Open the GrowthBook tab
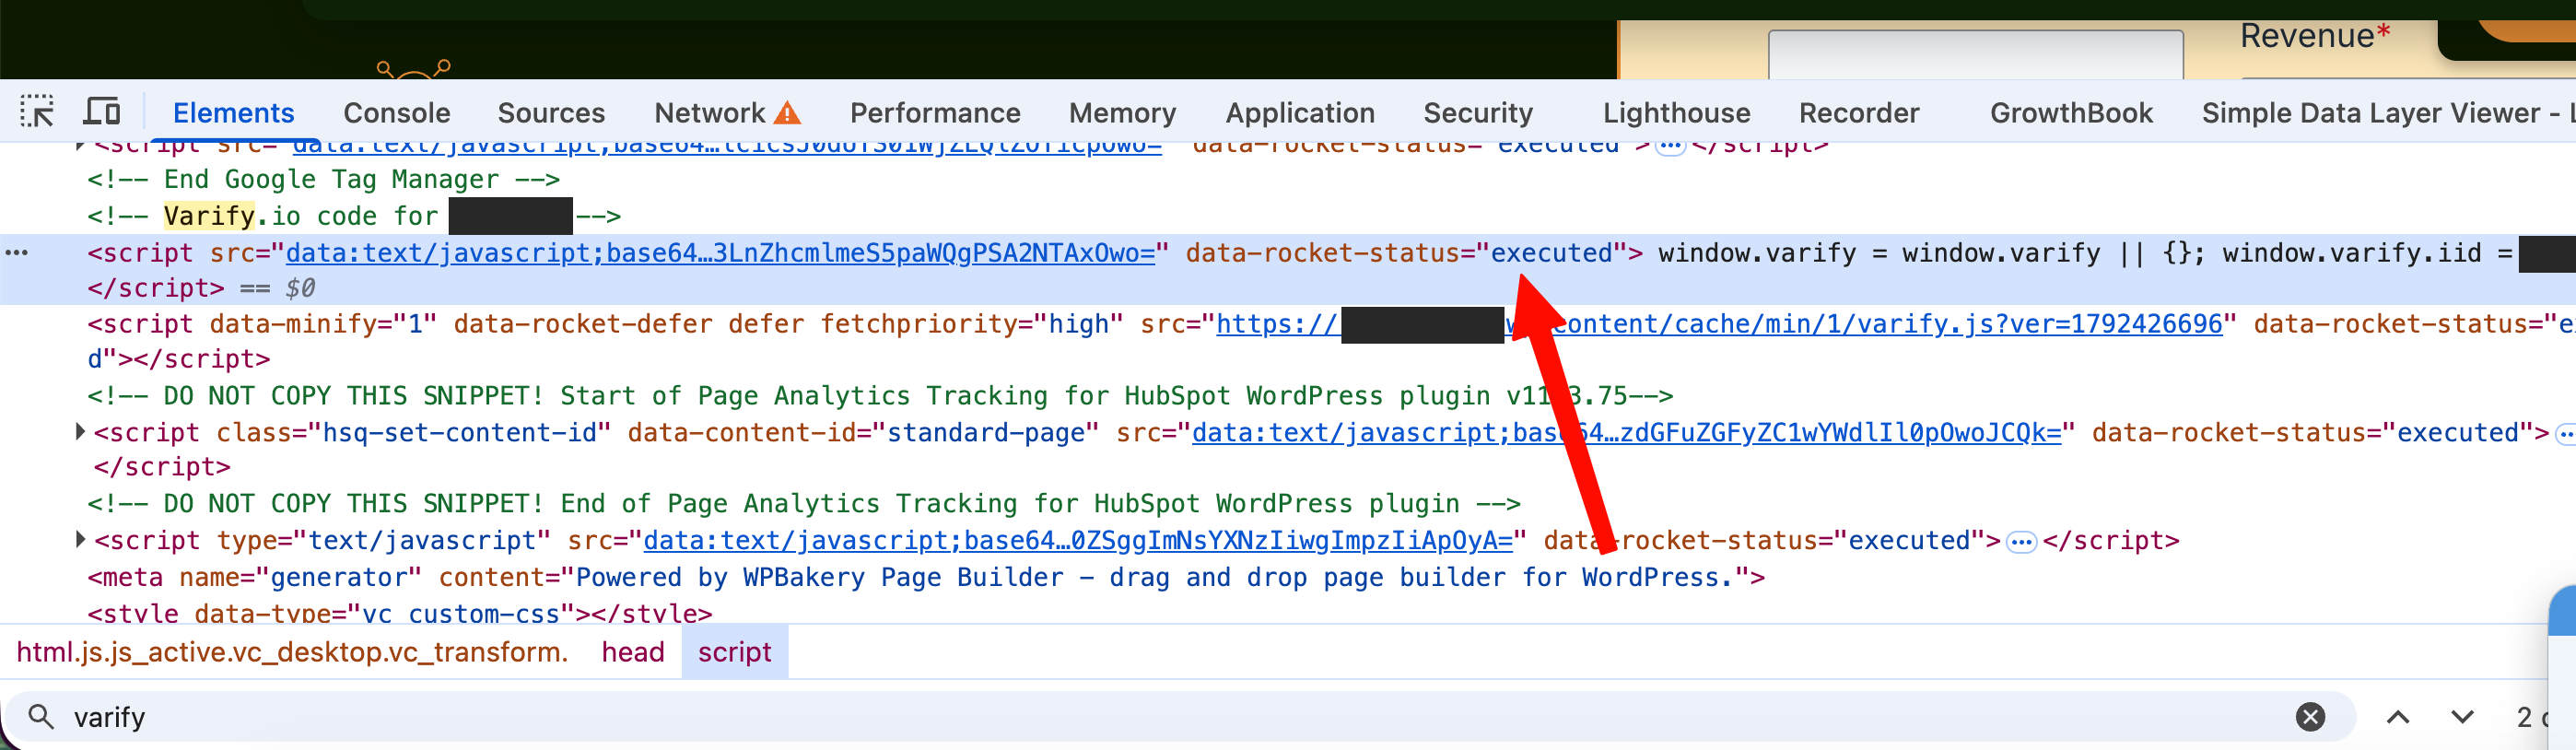This screenshot has height=750, width=2576. pyautogui.click(x=2071, y=113)
